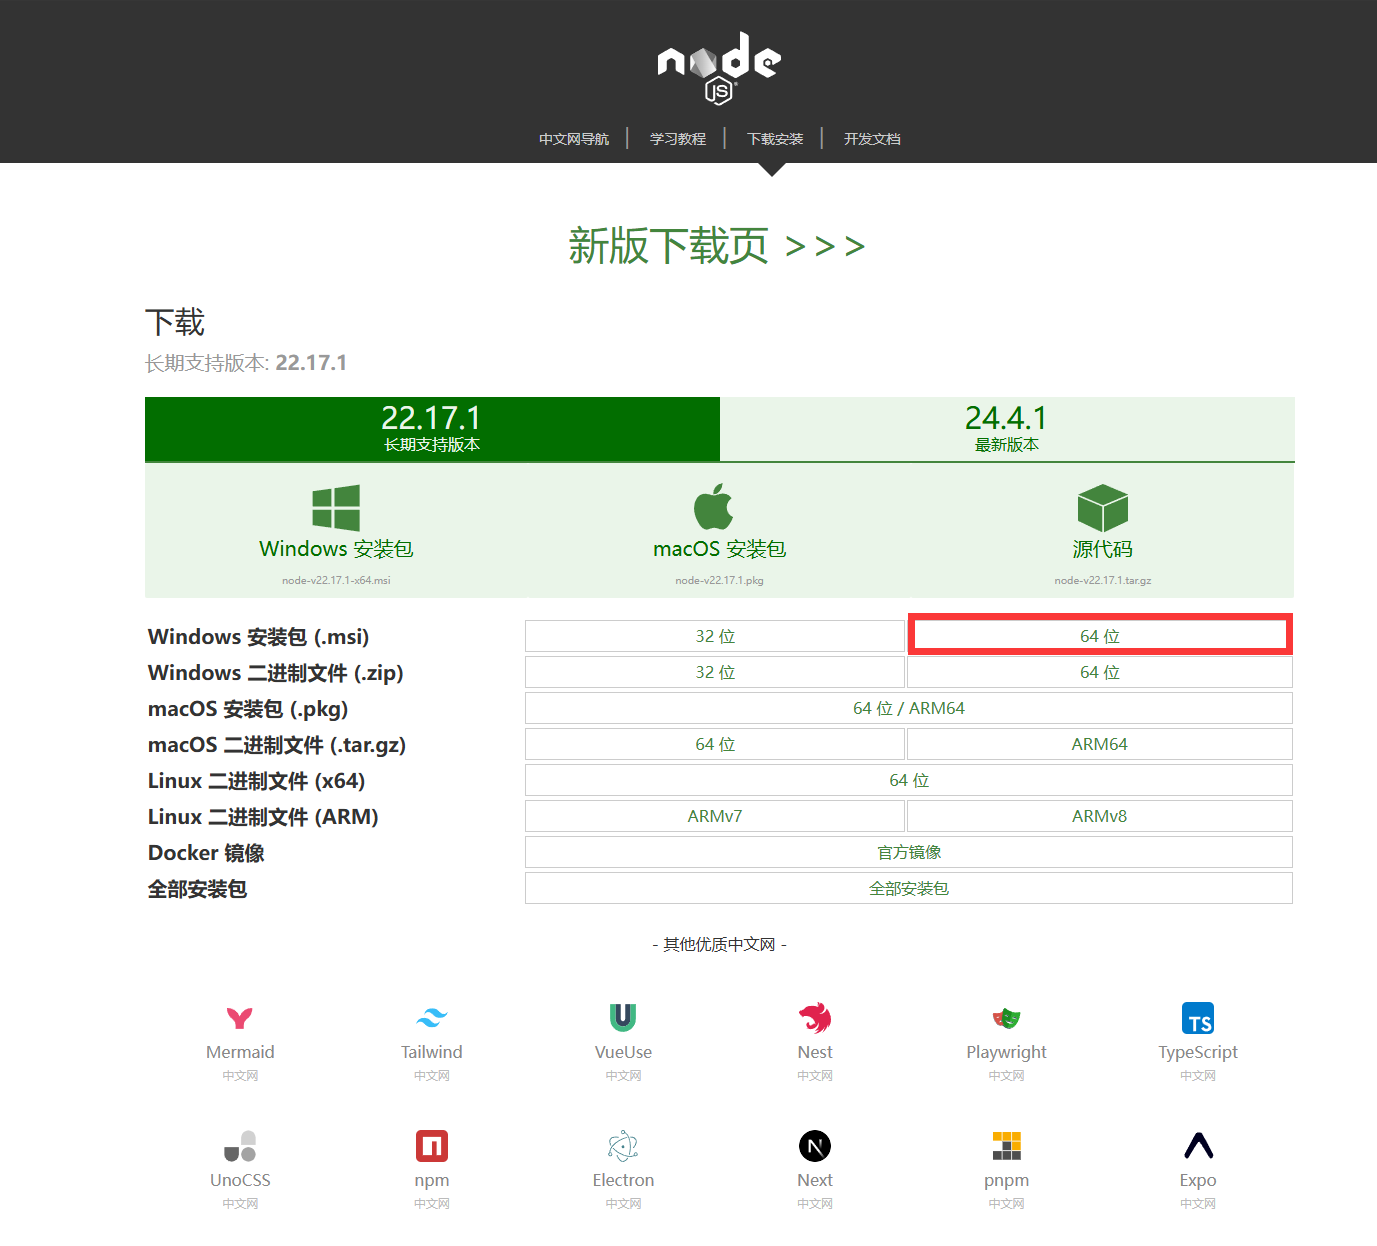The height and width of the screenshot is (1246, 1377).
Task: Open the Playwright site icon
Action: point(1006,1018)
